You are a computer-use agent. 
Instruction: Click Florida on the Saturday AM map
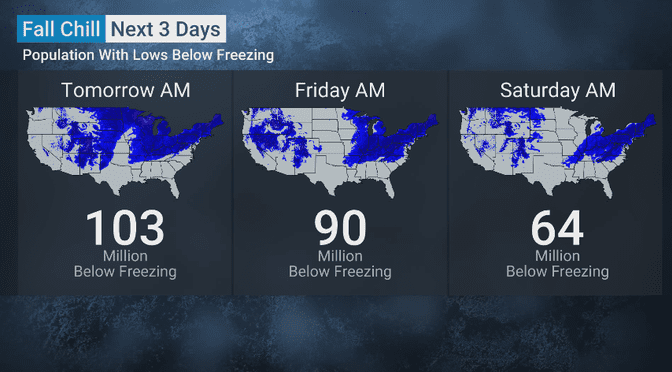tap(606, 187)
